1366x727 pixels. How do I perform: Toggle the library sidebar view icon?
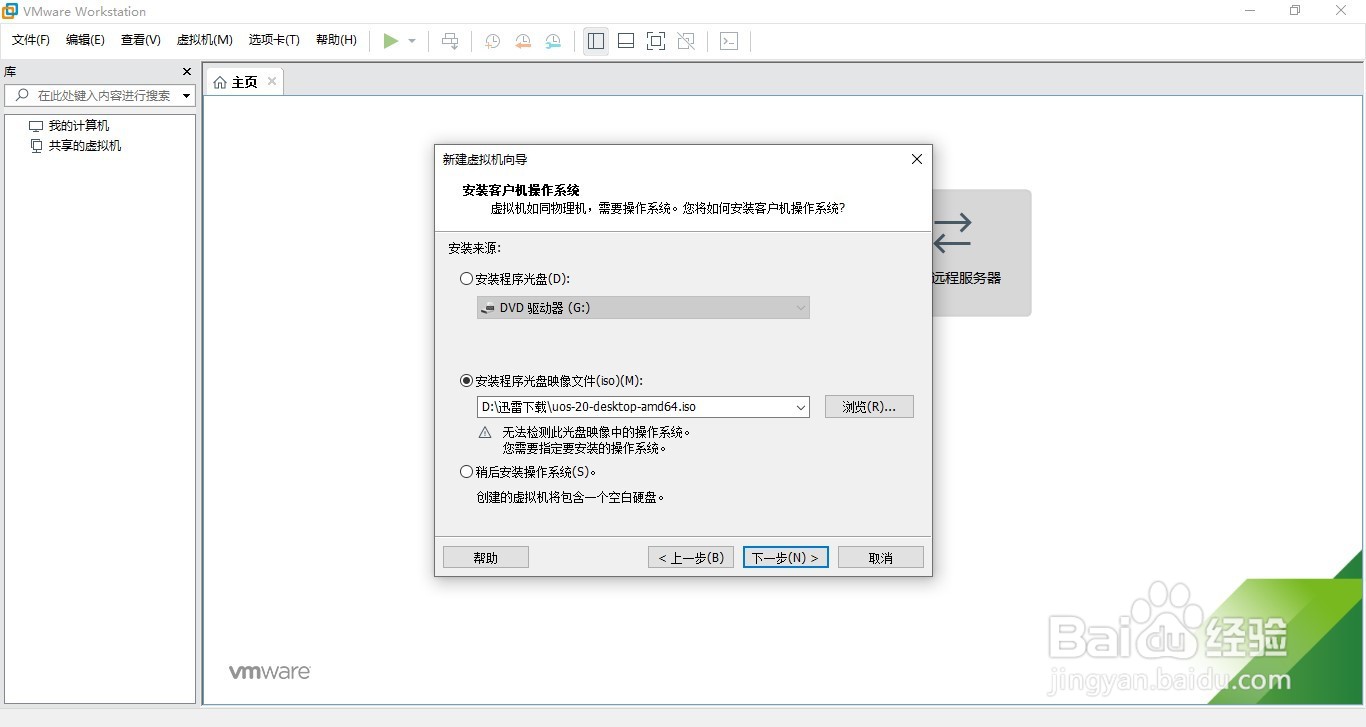click(x=596, y=41)
